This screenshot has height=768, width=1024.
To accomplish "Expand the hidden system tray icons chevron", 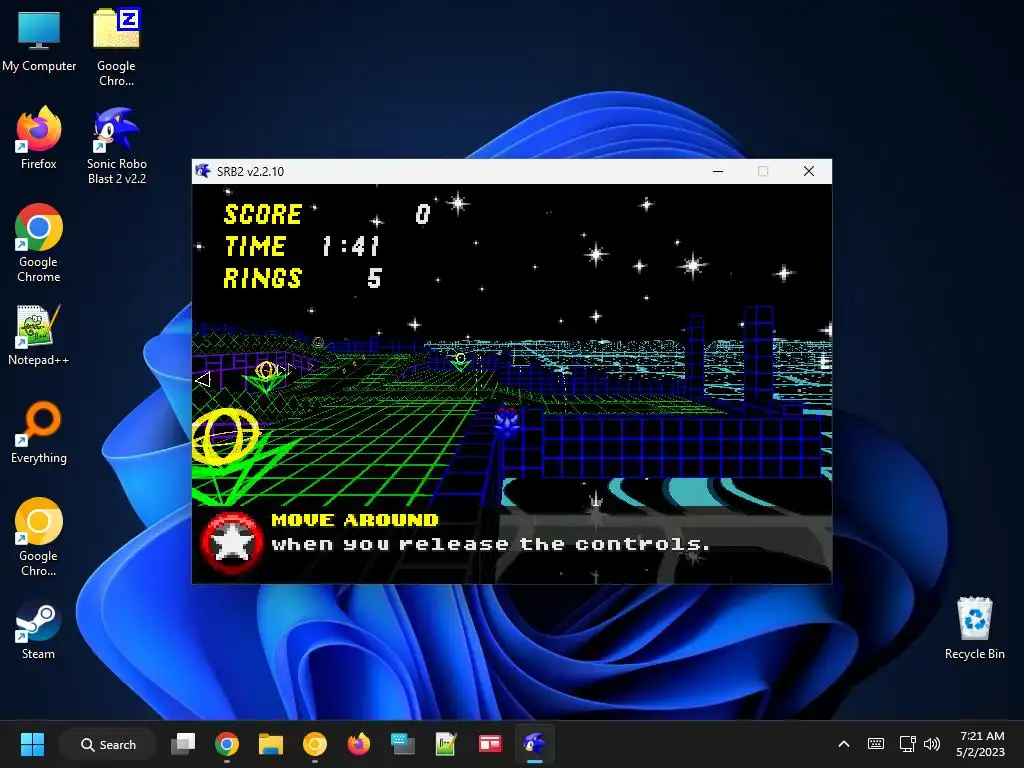I will [844, 744].
